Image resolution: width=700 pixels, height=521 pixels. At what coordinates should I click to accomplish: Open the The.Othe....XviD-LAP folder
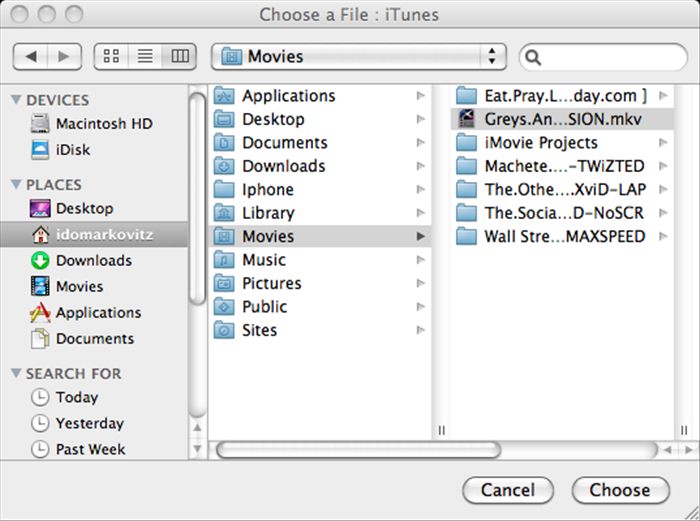tap(562, 189)
